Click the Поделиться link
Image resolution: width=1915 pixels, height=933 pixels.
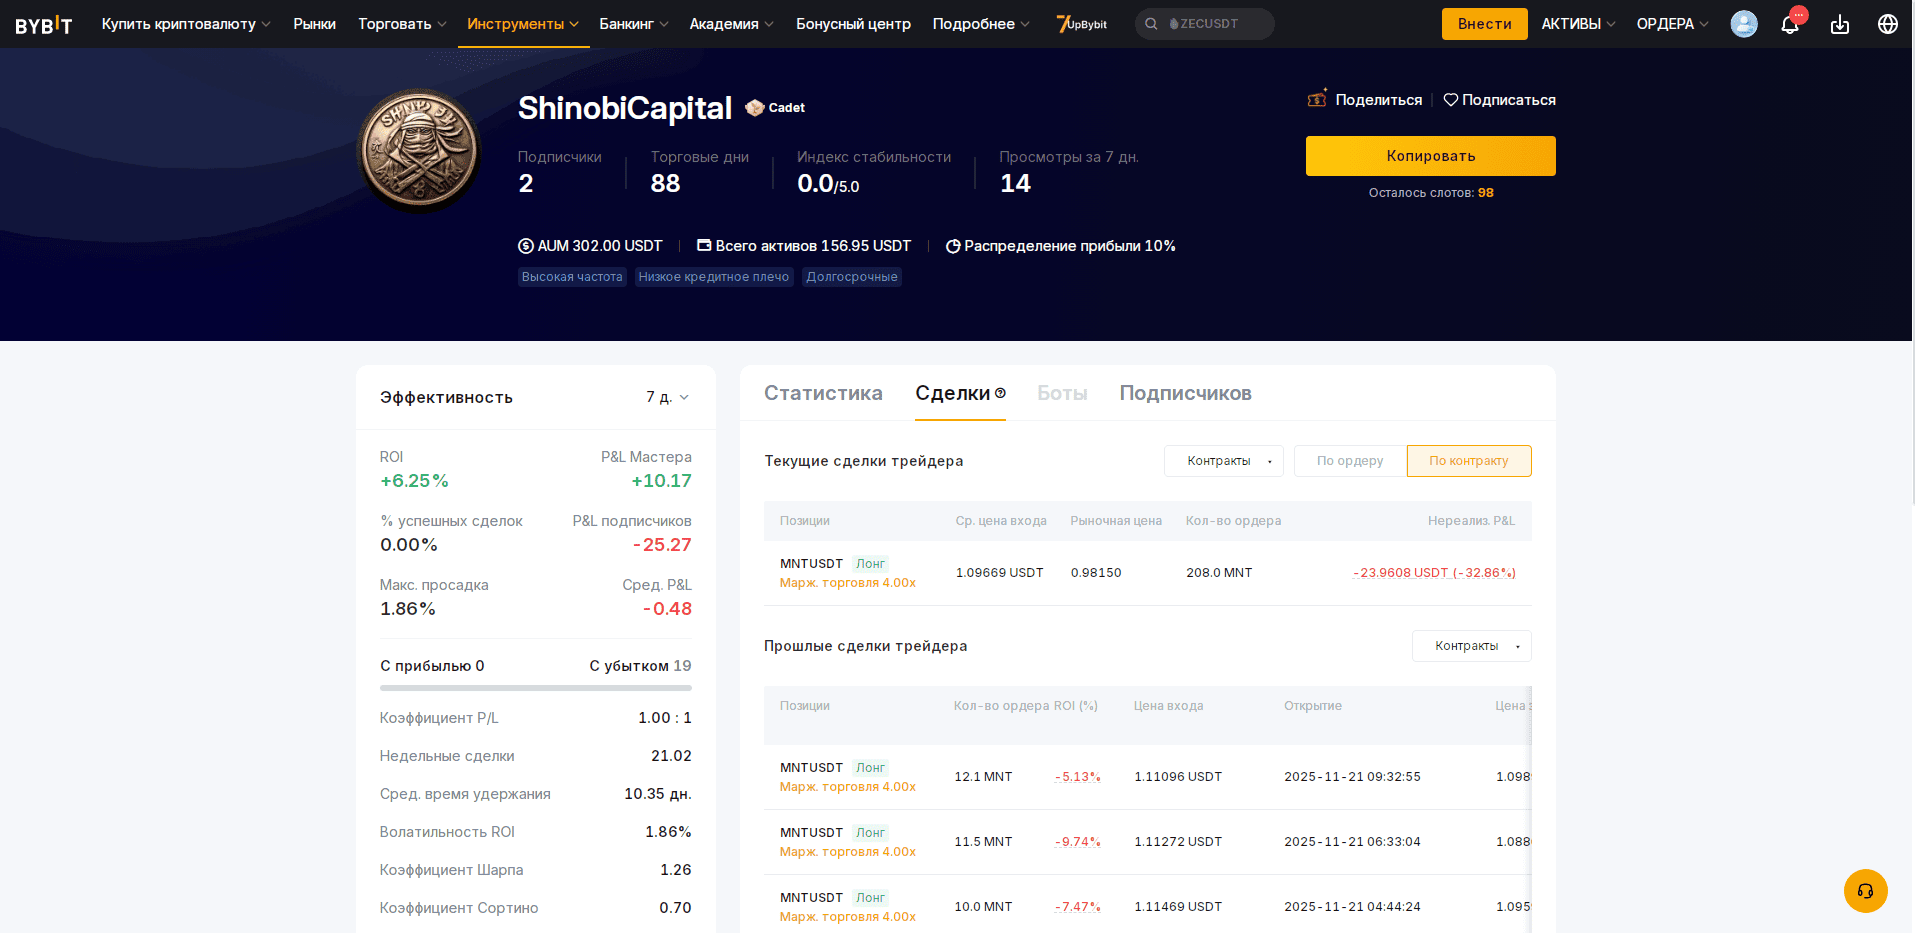coord(1378,100)
